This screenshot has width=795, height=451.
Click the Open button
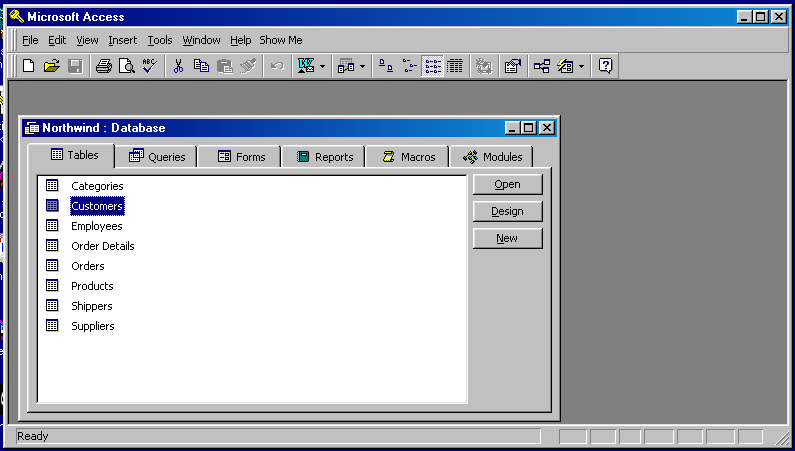[508, 184]
